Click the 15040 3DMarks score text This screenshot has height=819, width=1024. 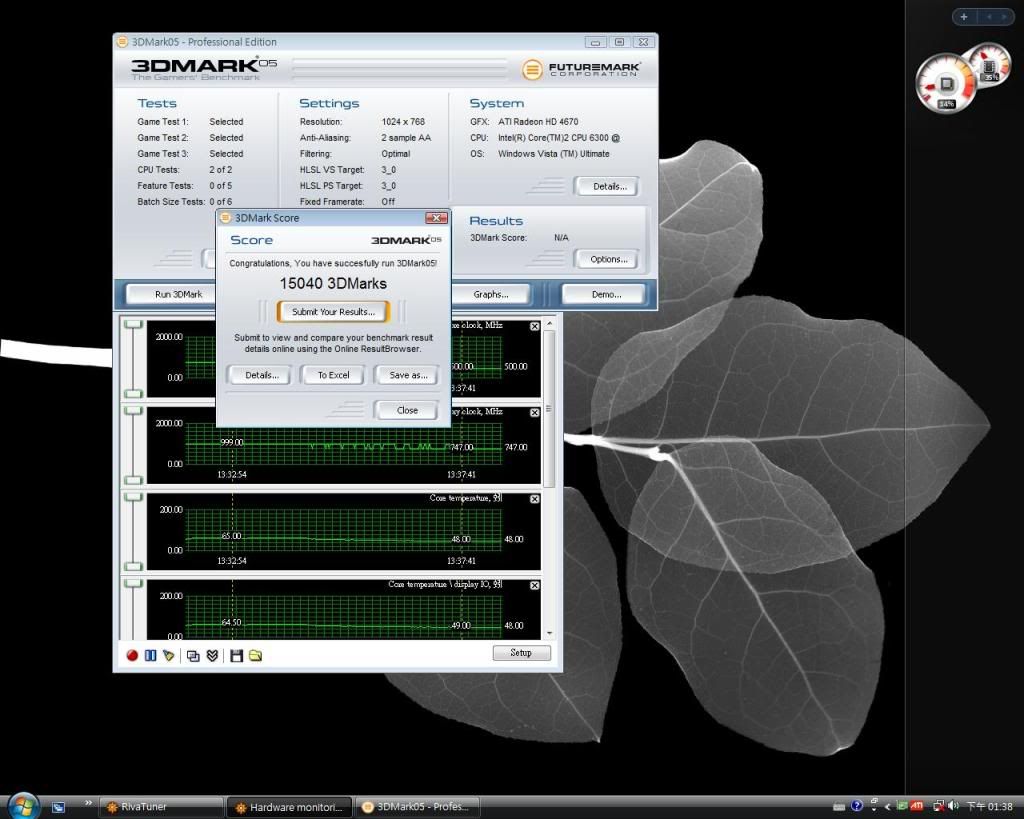pyautogui.click(x=333, y=283)
